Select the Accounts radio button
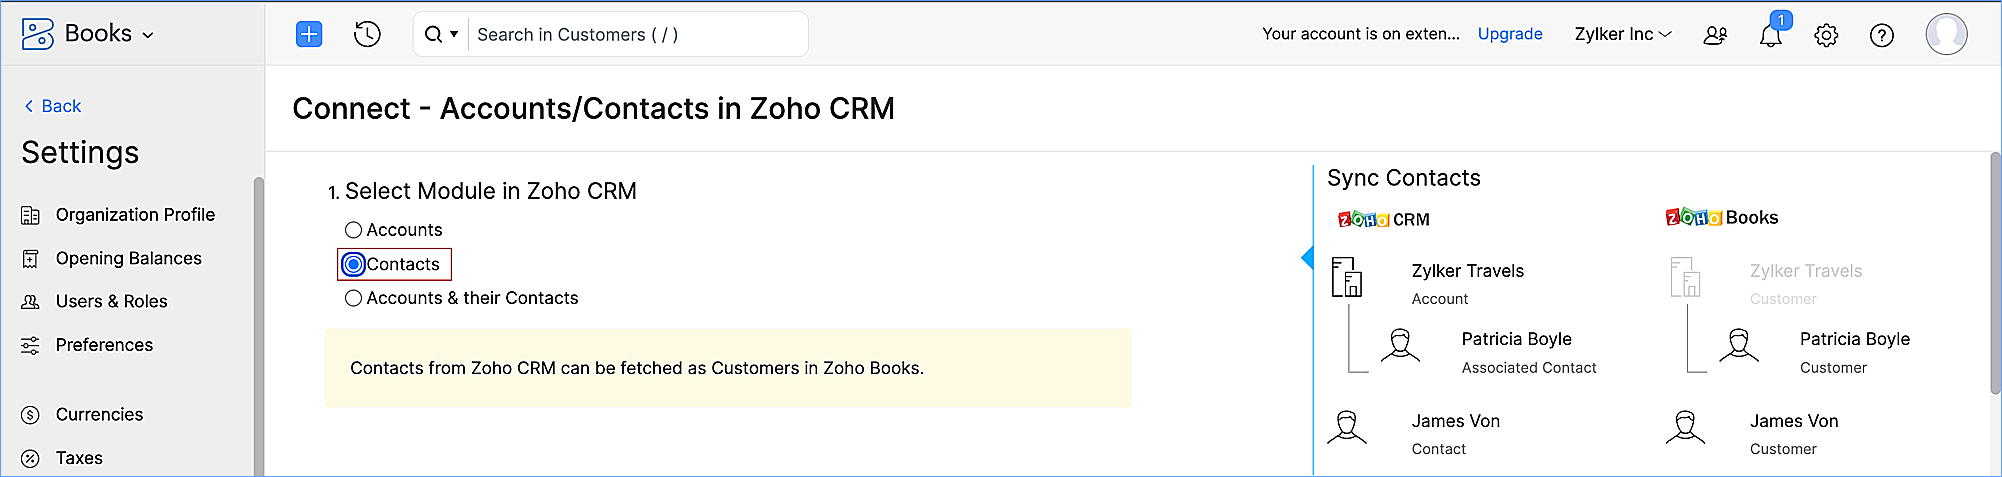This screenshot has height=477, width=2002. click(x=353, y=230)
